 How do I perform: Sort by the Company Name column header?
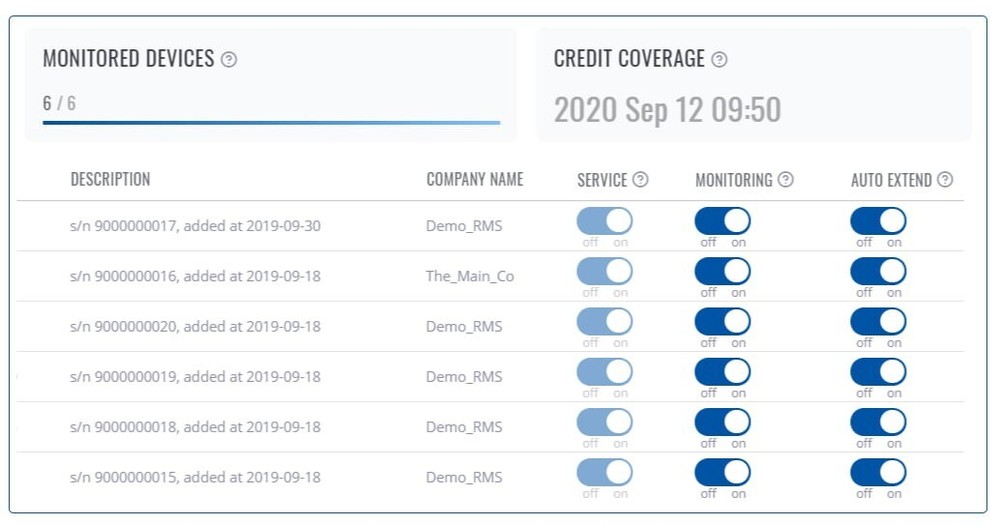pyautogui.click(x=474, y=179)
